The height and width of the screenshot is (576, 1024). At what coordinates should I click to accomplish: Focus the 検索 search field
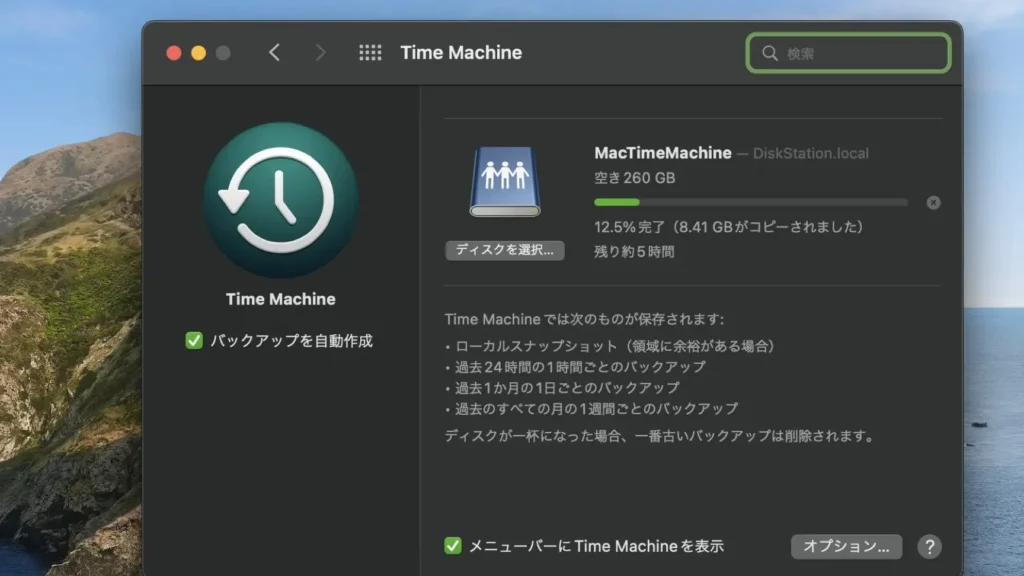(848, 53)
